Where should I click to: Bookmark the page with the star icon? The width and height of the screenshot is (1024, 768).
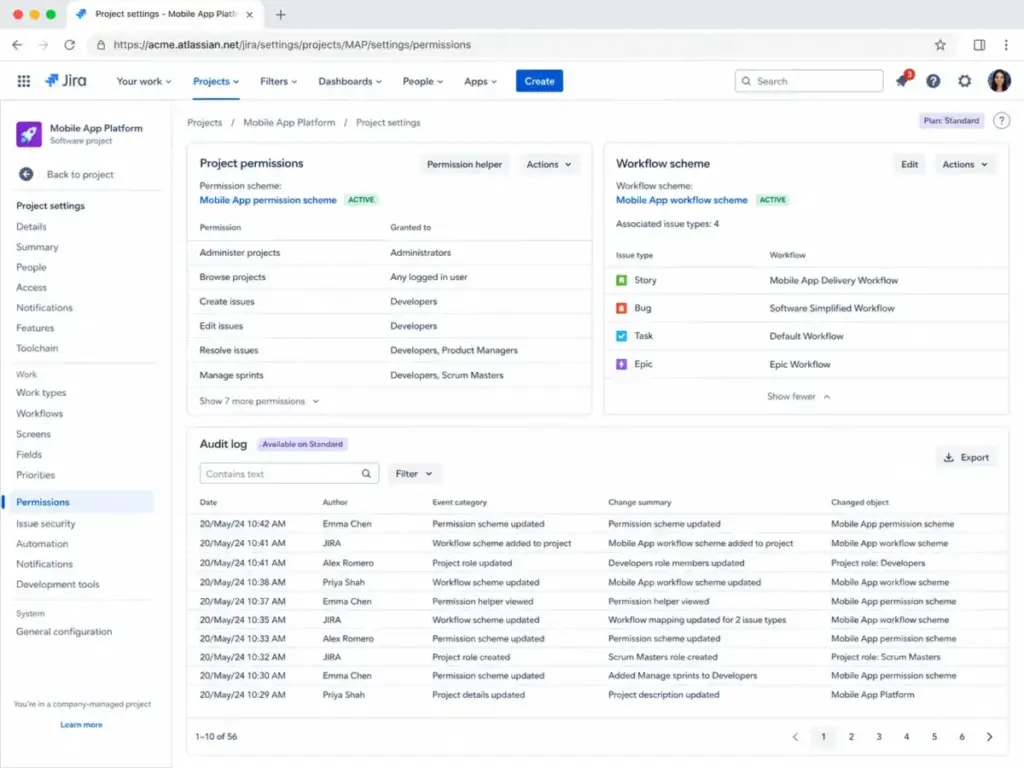[940, 44]
